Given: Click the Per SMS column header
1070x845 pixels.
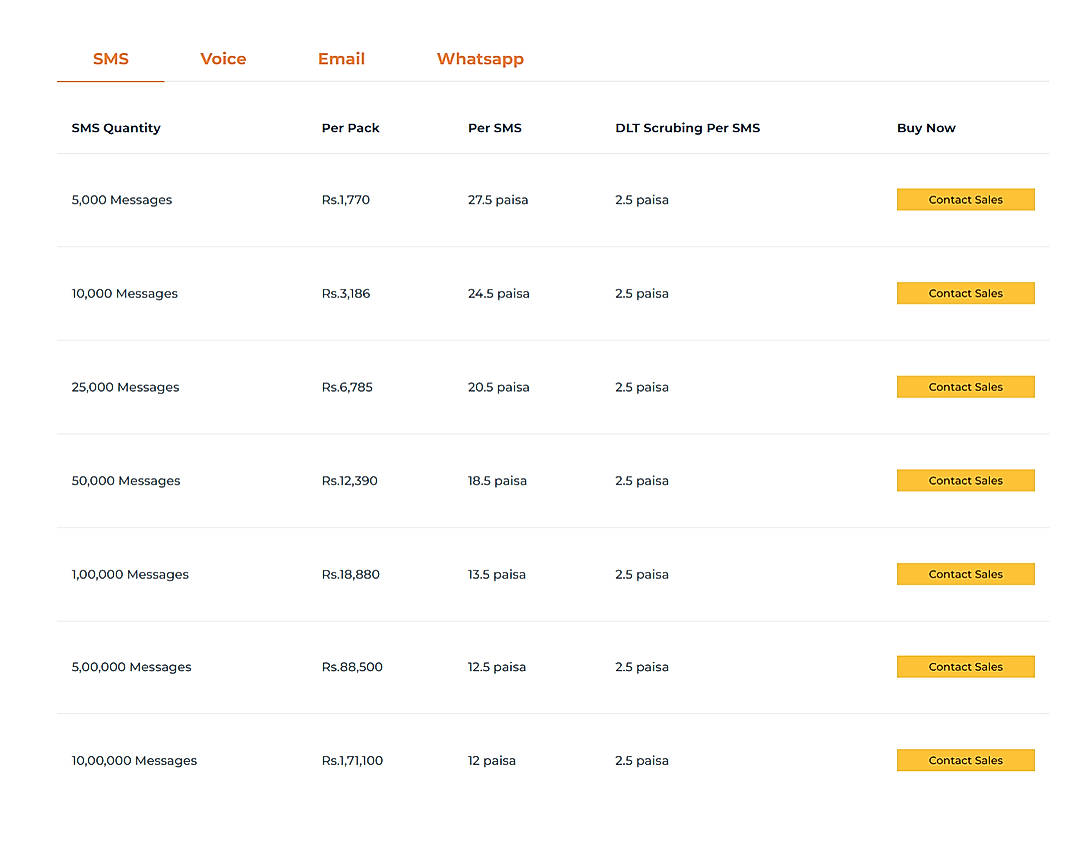Looking at the screenshot, I should 495,128.
